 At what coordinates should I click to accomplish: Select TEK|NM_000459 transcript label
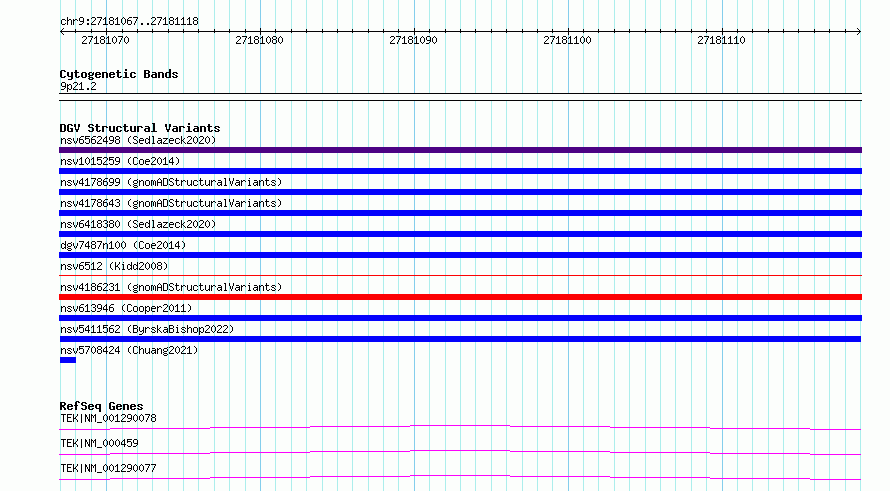tap(99, 443)
